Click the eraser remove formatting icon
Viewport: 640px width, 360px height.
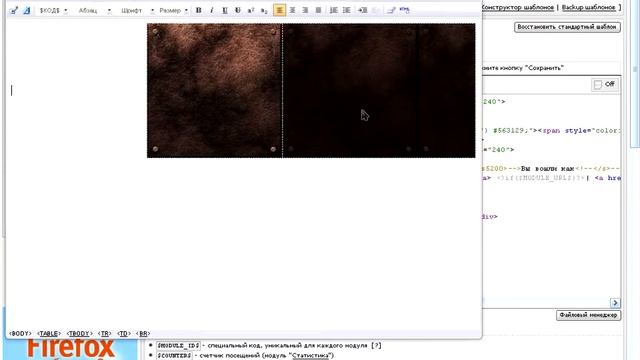(391, 10)
